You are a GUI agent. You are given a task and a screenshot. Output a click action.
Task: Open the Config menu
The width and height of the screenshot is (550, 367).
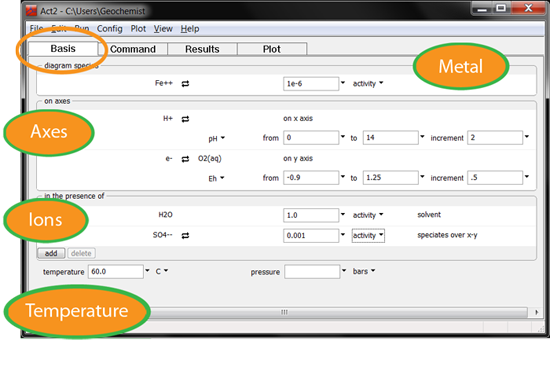click(x=109, y=29)
